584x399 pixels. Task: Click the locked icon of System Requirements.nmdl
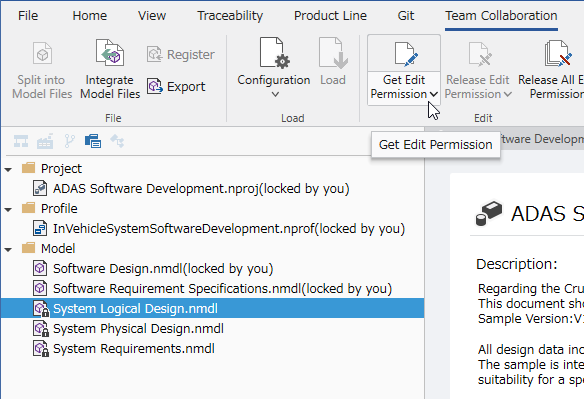pos(41,349)
